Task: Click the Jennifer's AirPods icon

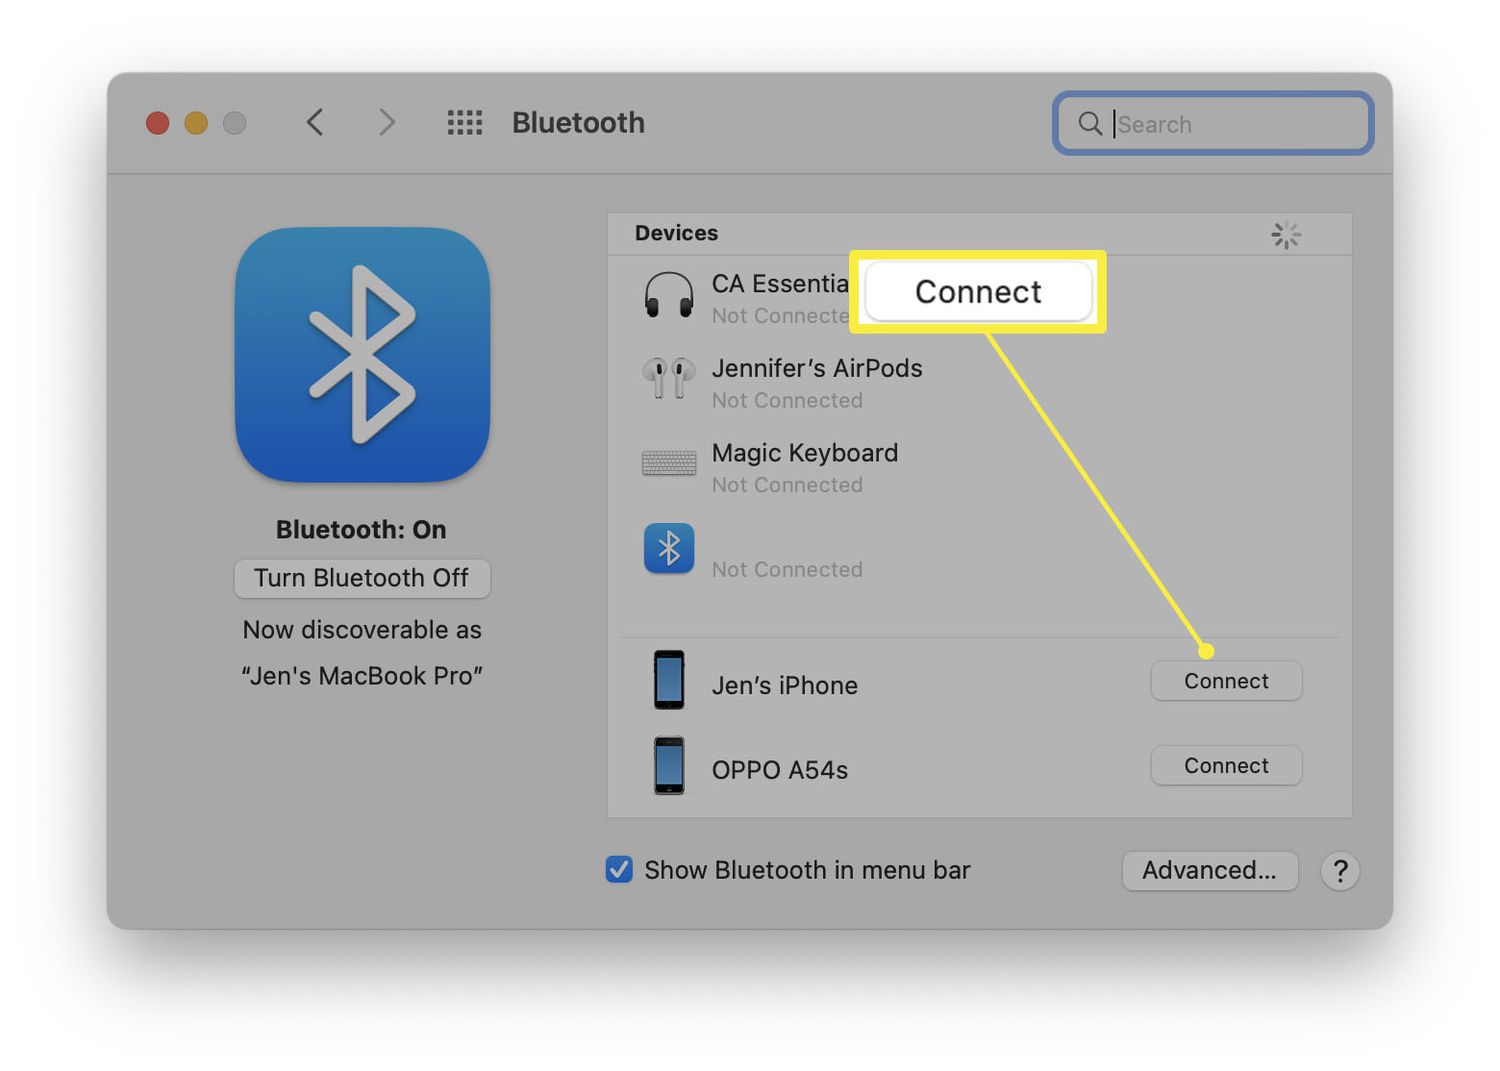Action: 668,378
